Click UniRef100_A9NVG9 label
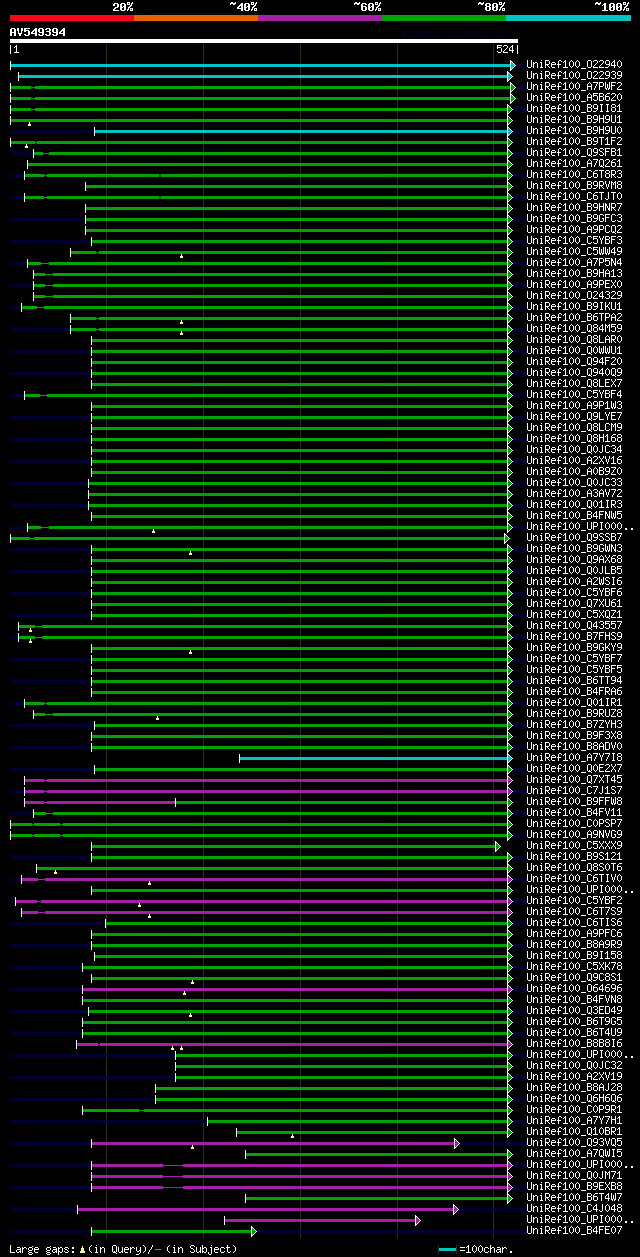The width and height of the screenshot is (640, 1257). [x=574, y=835]
